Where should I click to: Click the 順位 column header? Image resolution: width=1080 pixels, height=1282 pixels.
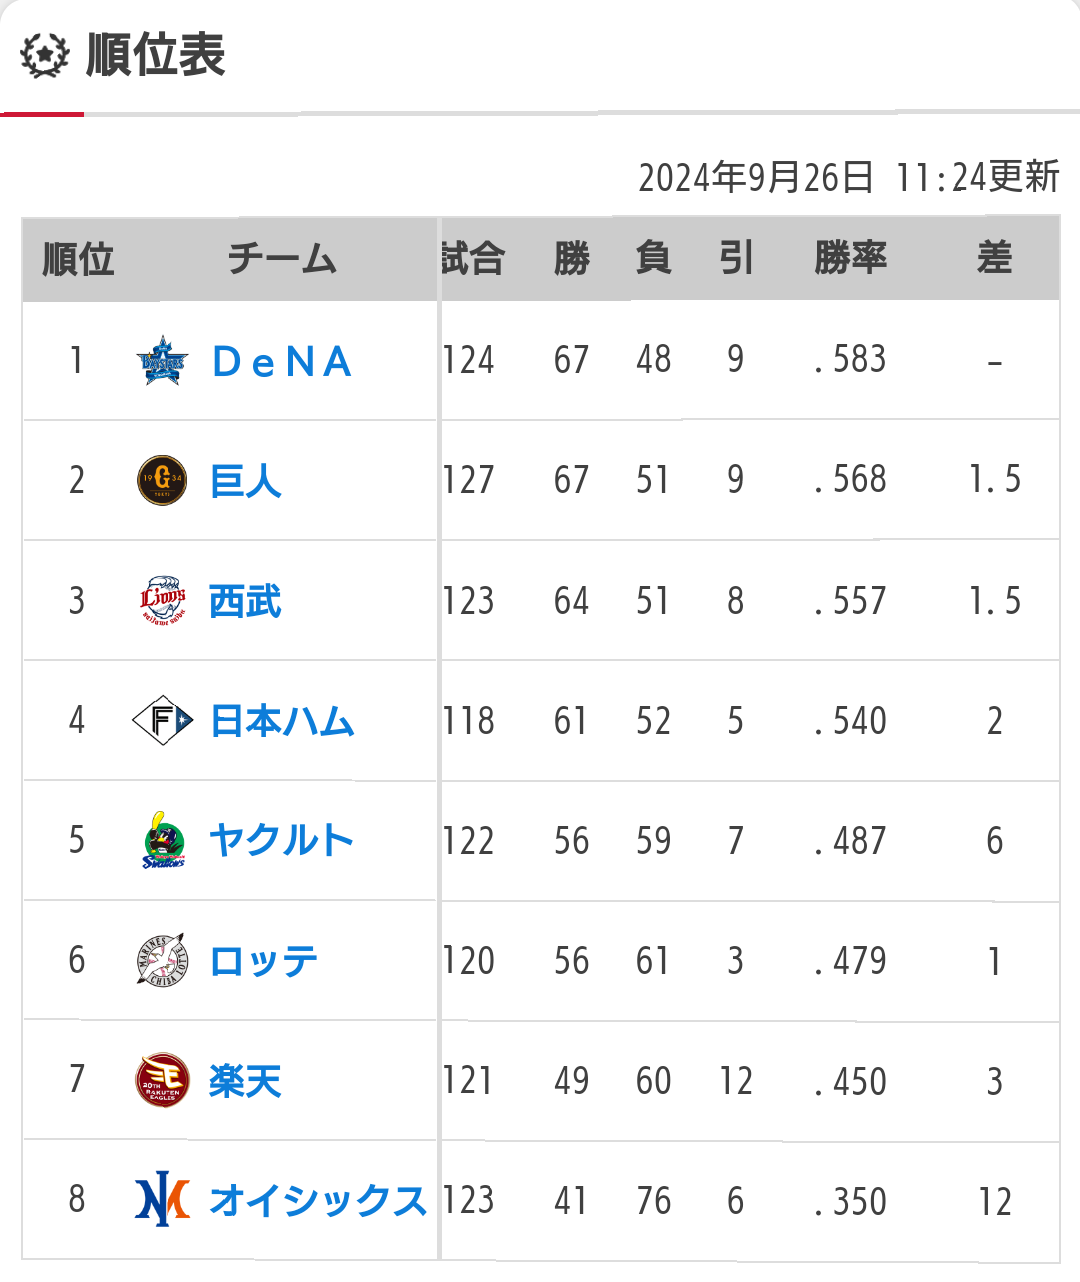78,259
